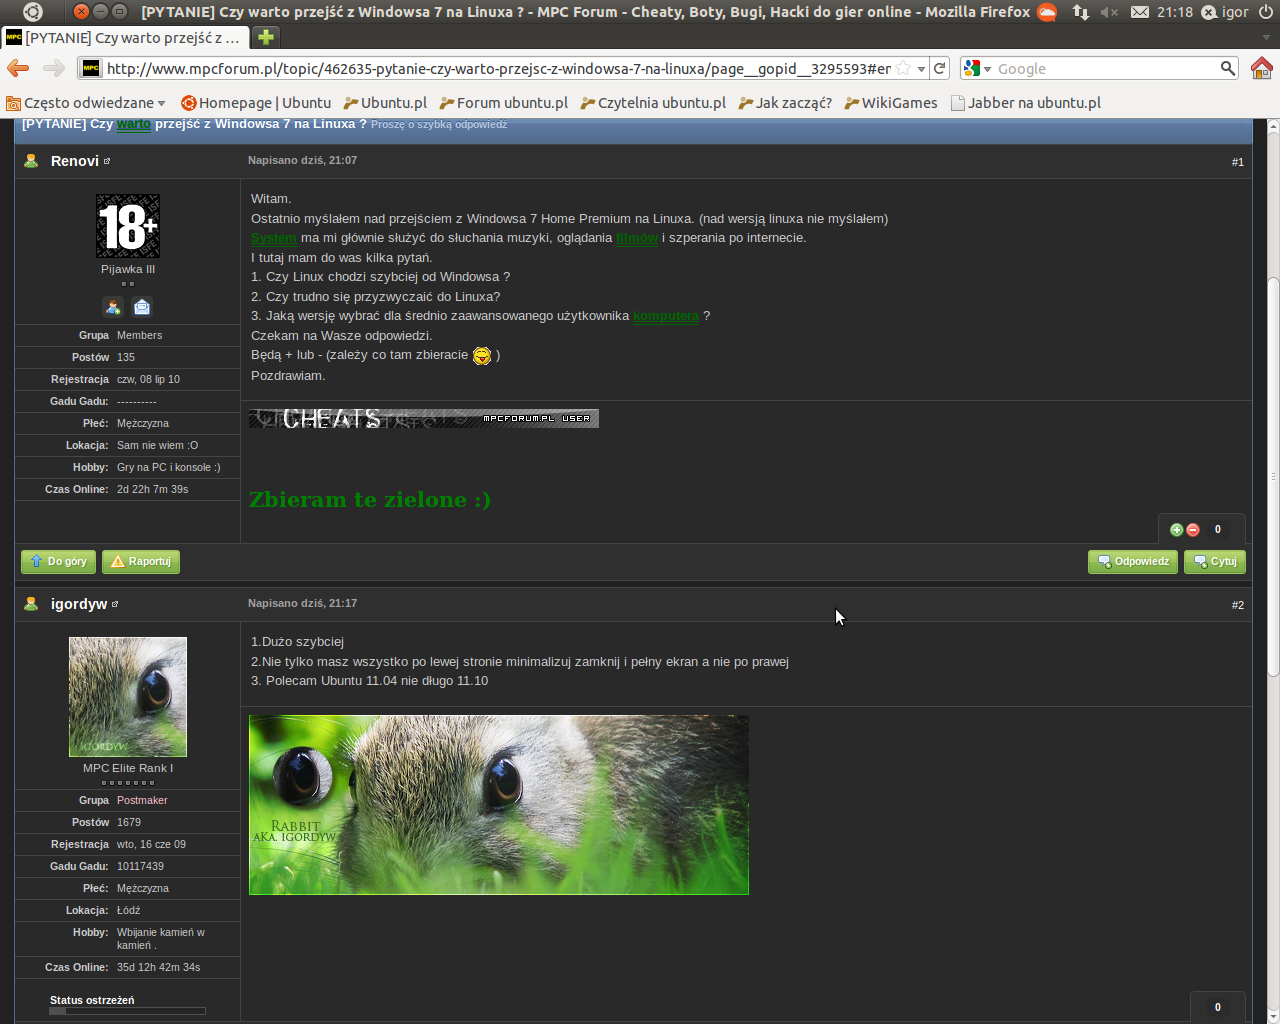Click the browser back arrow
Viewport: 1280px width, 1024px height.
18,68
